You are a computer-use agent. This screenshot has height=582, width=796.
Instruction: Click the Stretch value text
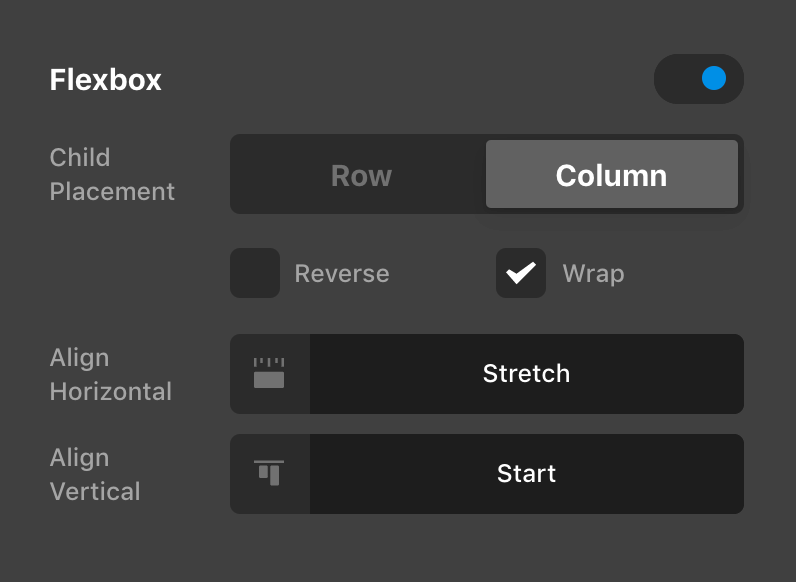pyautogui.click(x=526, y=374)
